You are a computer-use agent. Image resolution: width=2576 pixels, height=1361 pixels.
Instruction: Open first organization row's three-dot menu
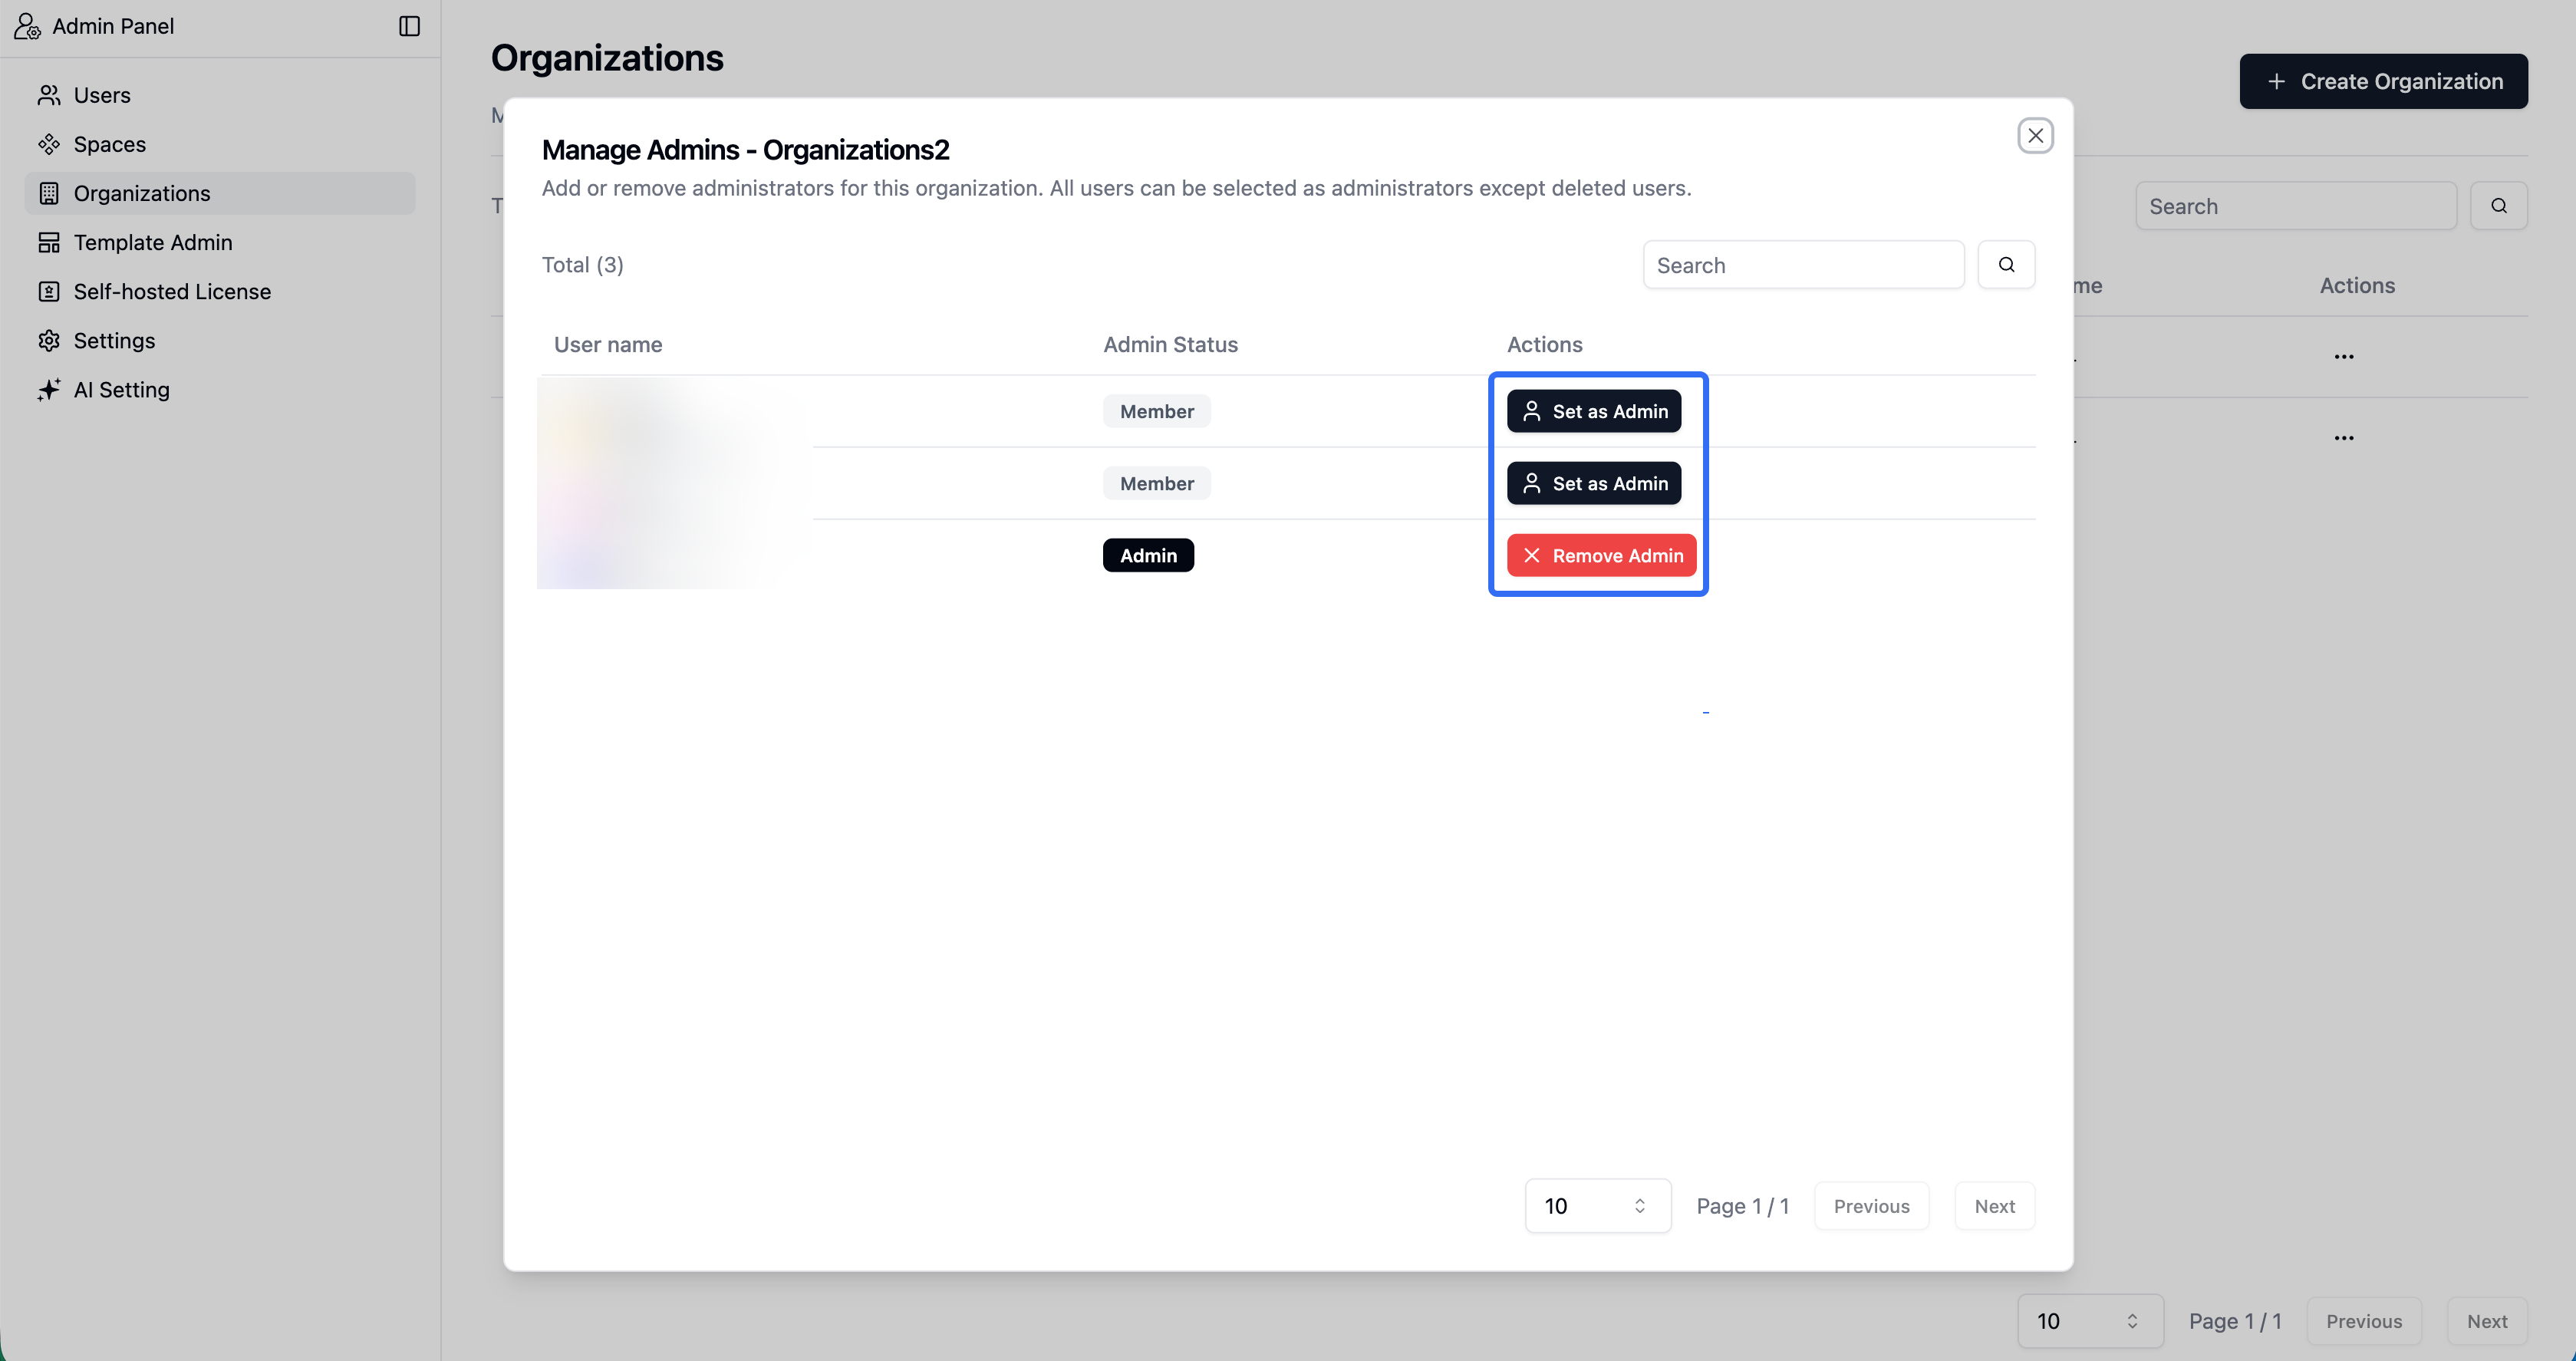coord(2343,357)
